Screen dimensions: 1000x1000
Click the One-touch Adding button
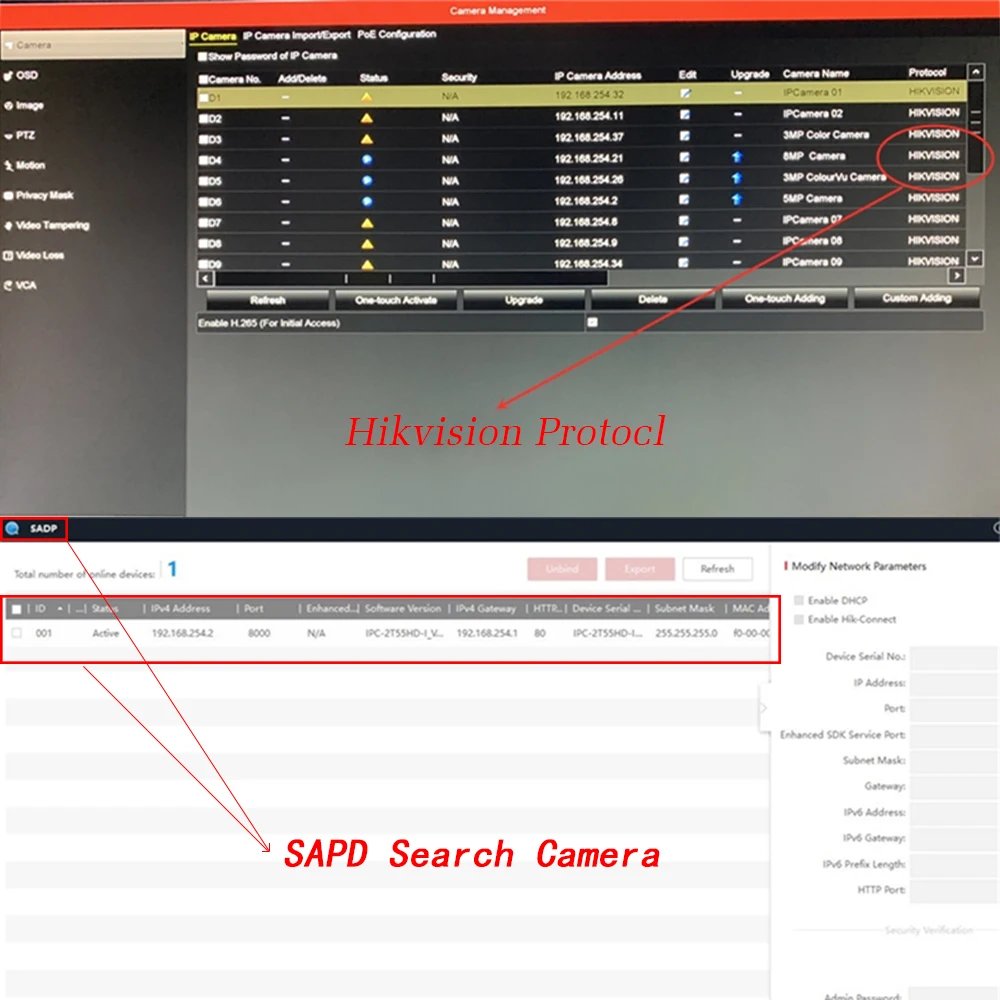click(x=785, y=298)
